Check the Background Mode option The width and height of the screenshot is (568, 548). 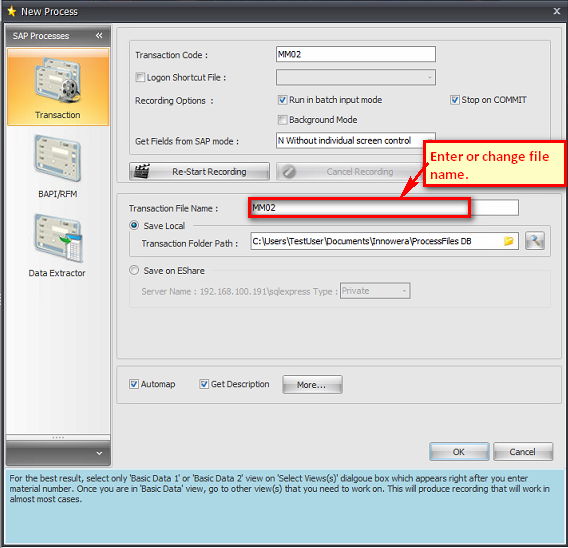coord(283,120)
